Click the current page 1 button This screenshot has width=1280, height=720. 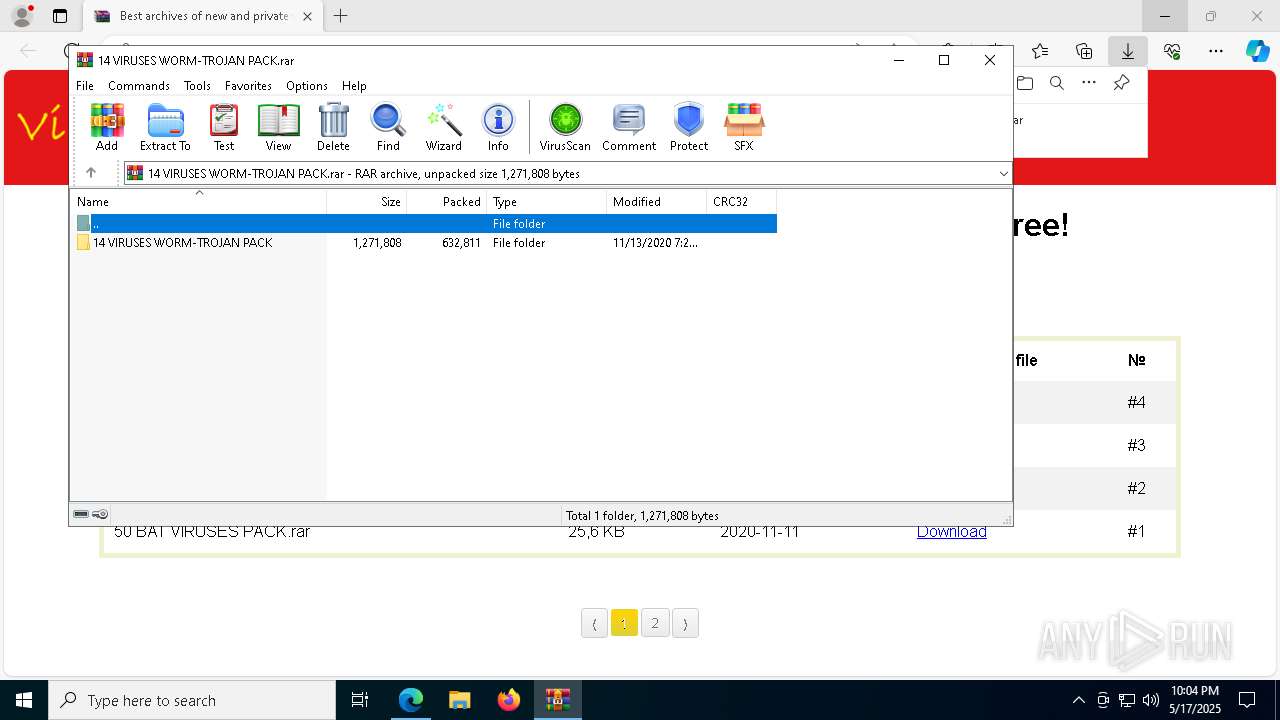click(x=624, y=623)
